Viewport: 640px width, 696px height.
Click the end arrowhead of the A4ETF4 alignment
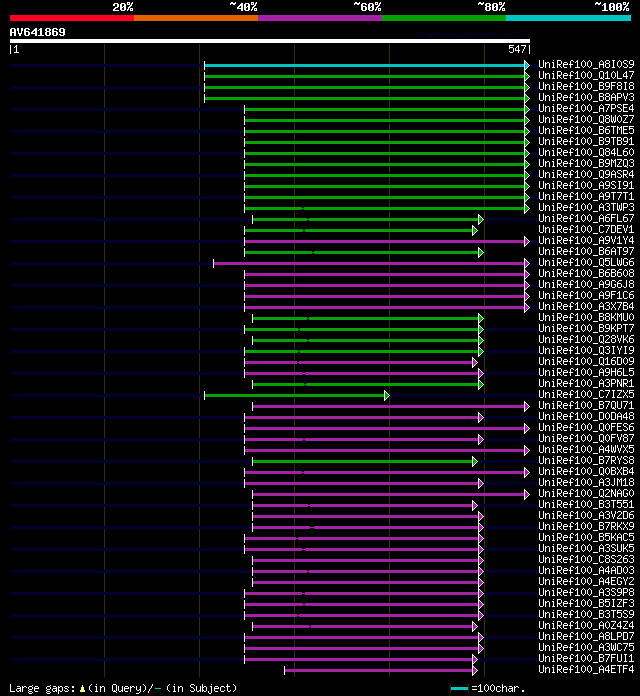475,670
